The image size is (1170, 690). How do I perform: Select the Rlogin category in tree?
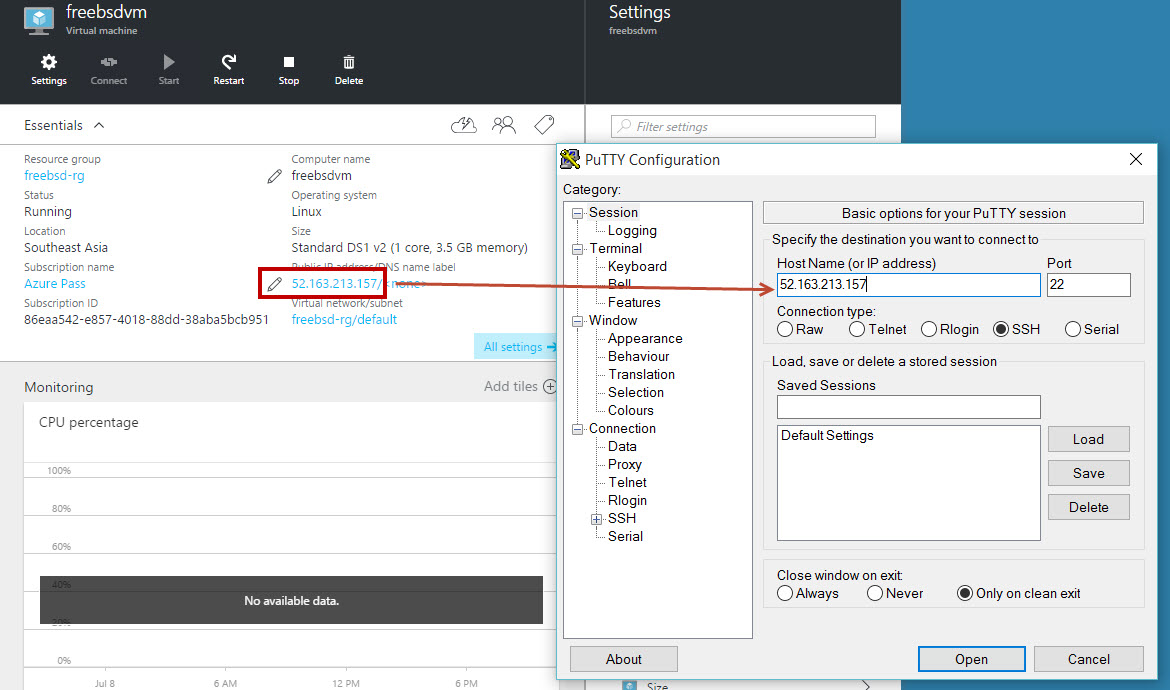[628, 501]
